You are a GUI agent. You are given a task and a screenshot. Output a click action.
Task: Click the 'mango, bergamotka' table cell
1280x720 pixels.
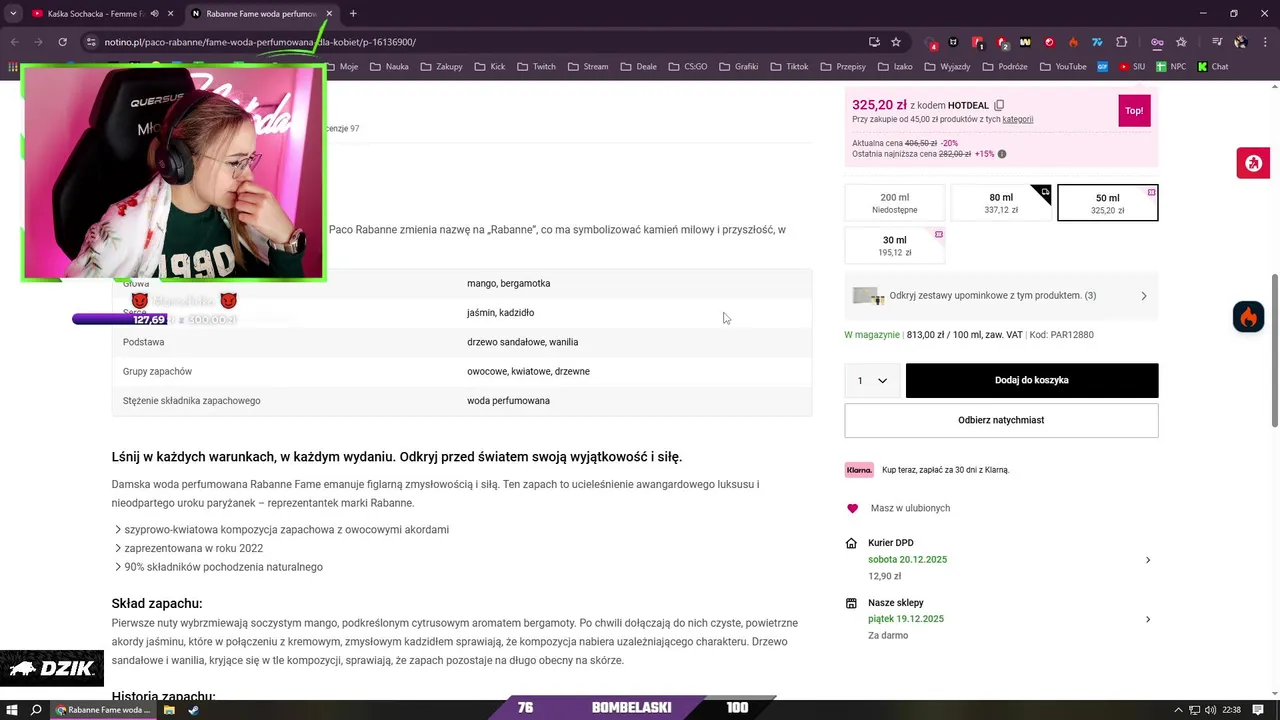coord(508,284)
